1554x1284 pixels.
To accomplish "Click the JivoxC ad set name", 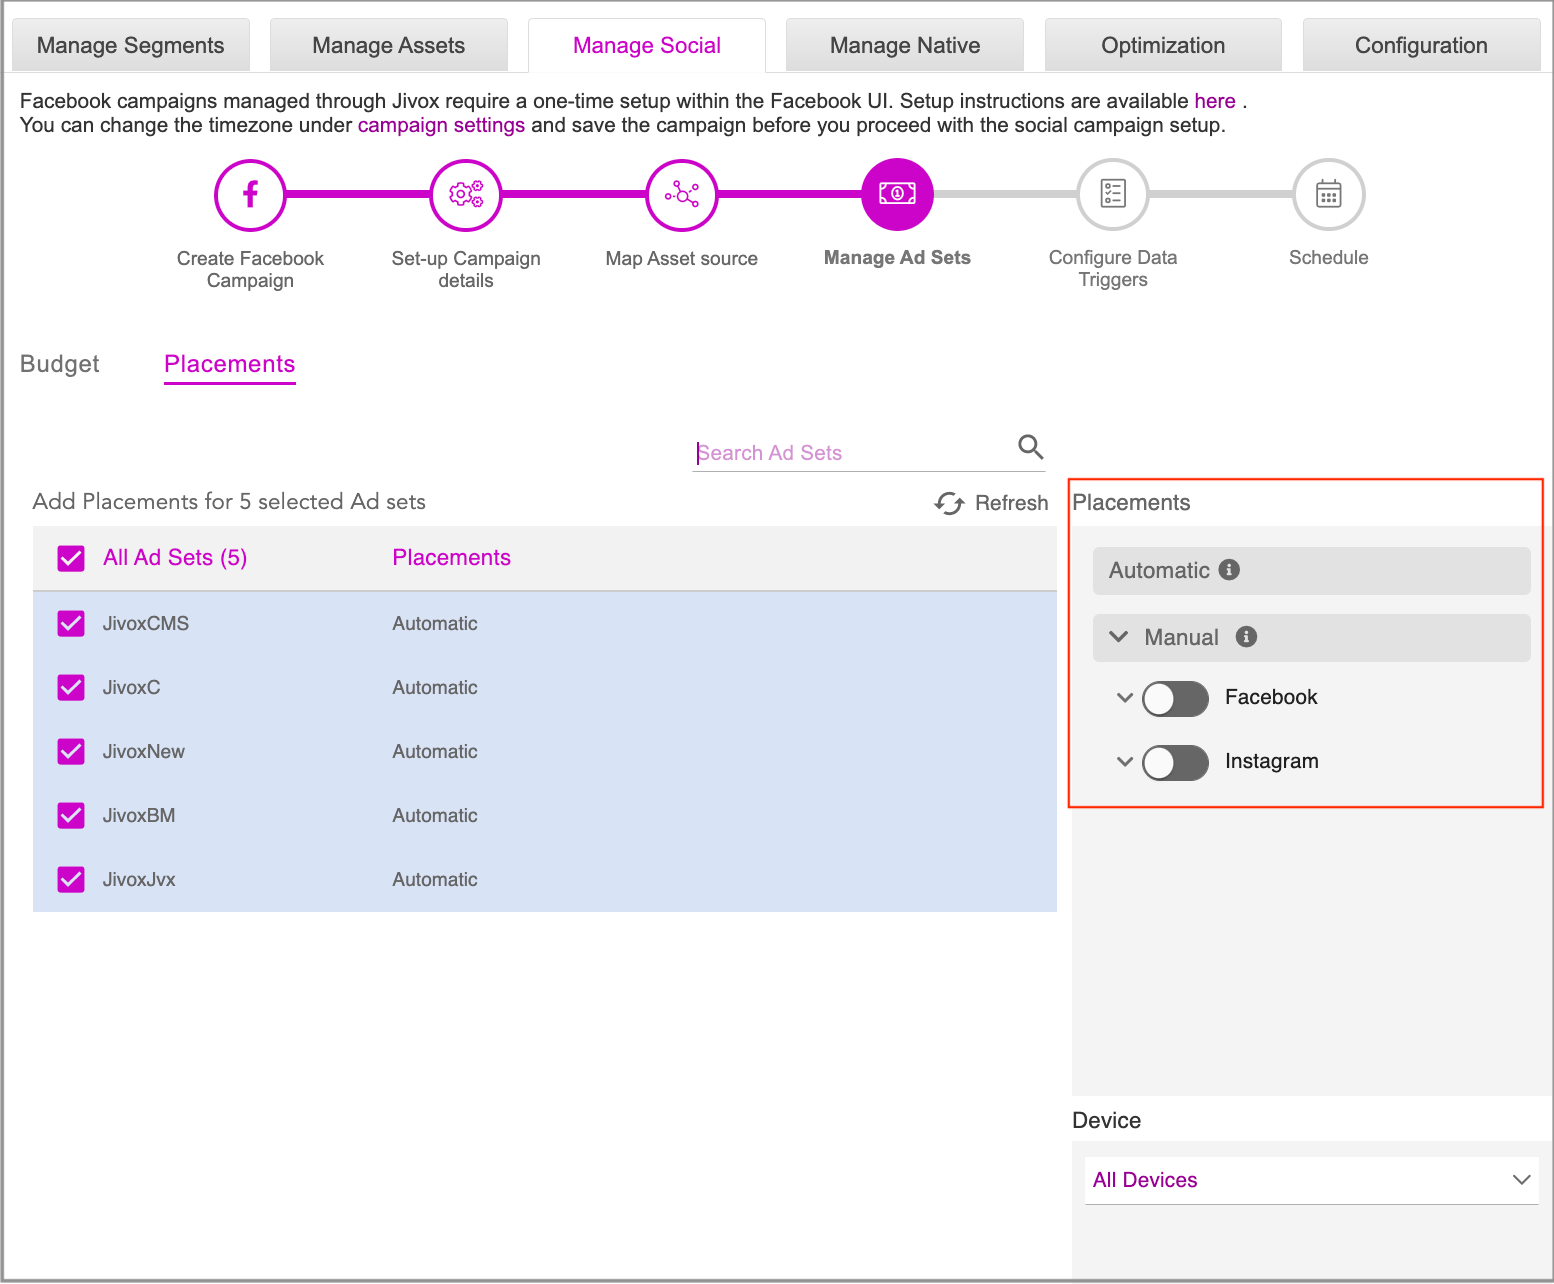I will (132, 688).
